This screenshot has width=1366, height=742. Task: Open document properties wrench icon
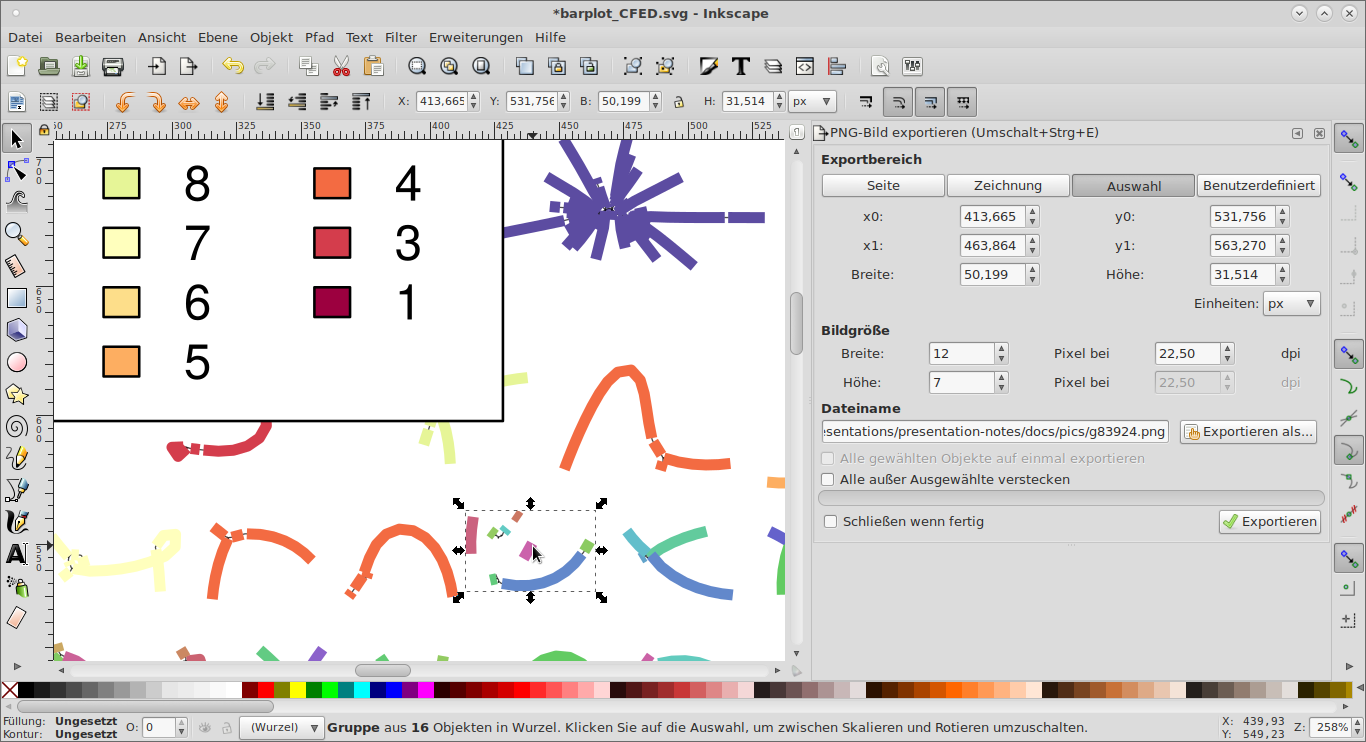881,67
